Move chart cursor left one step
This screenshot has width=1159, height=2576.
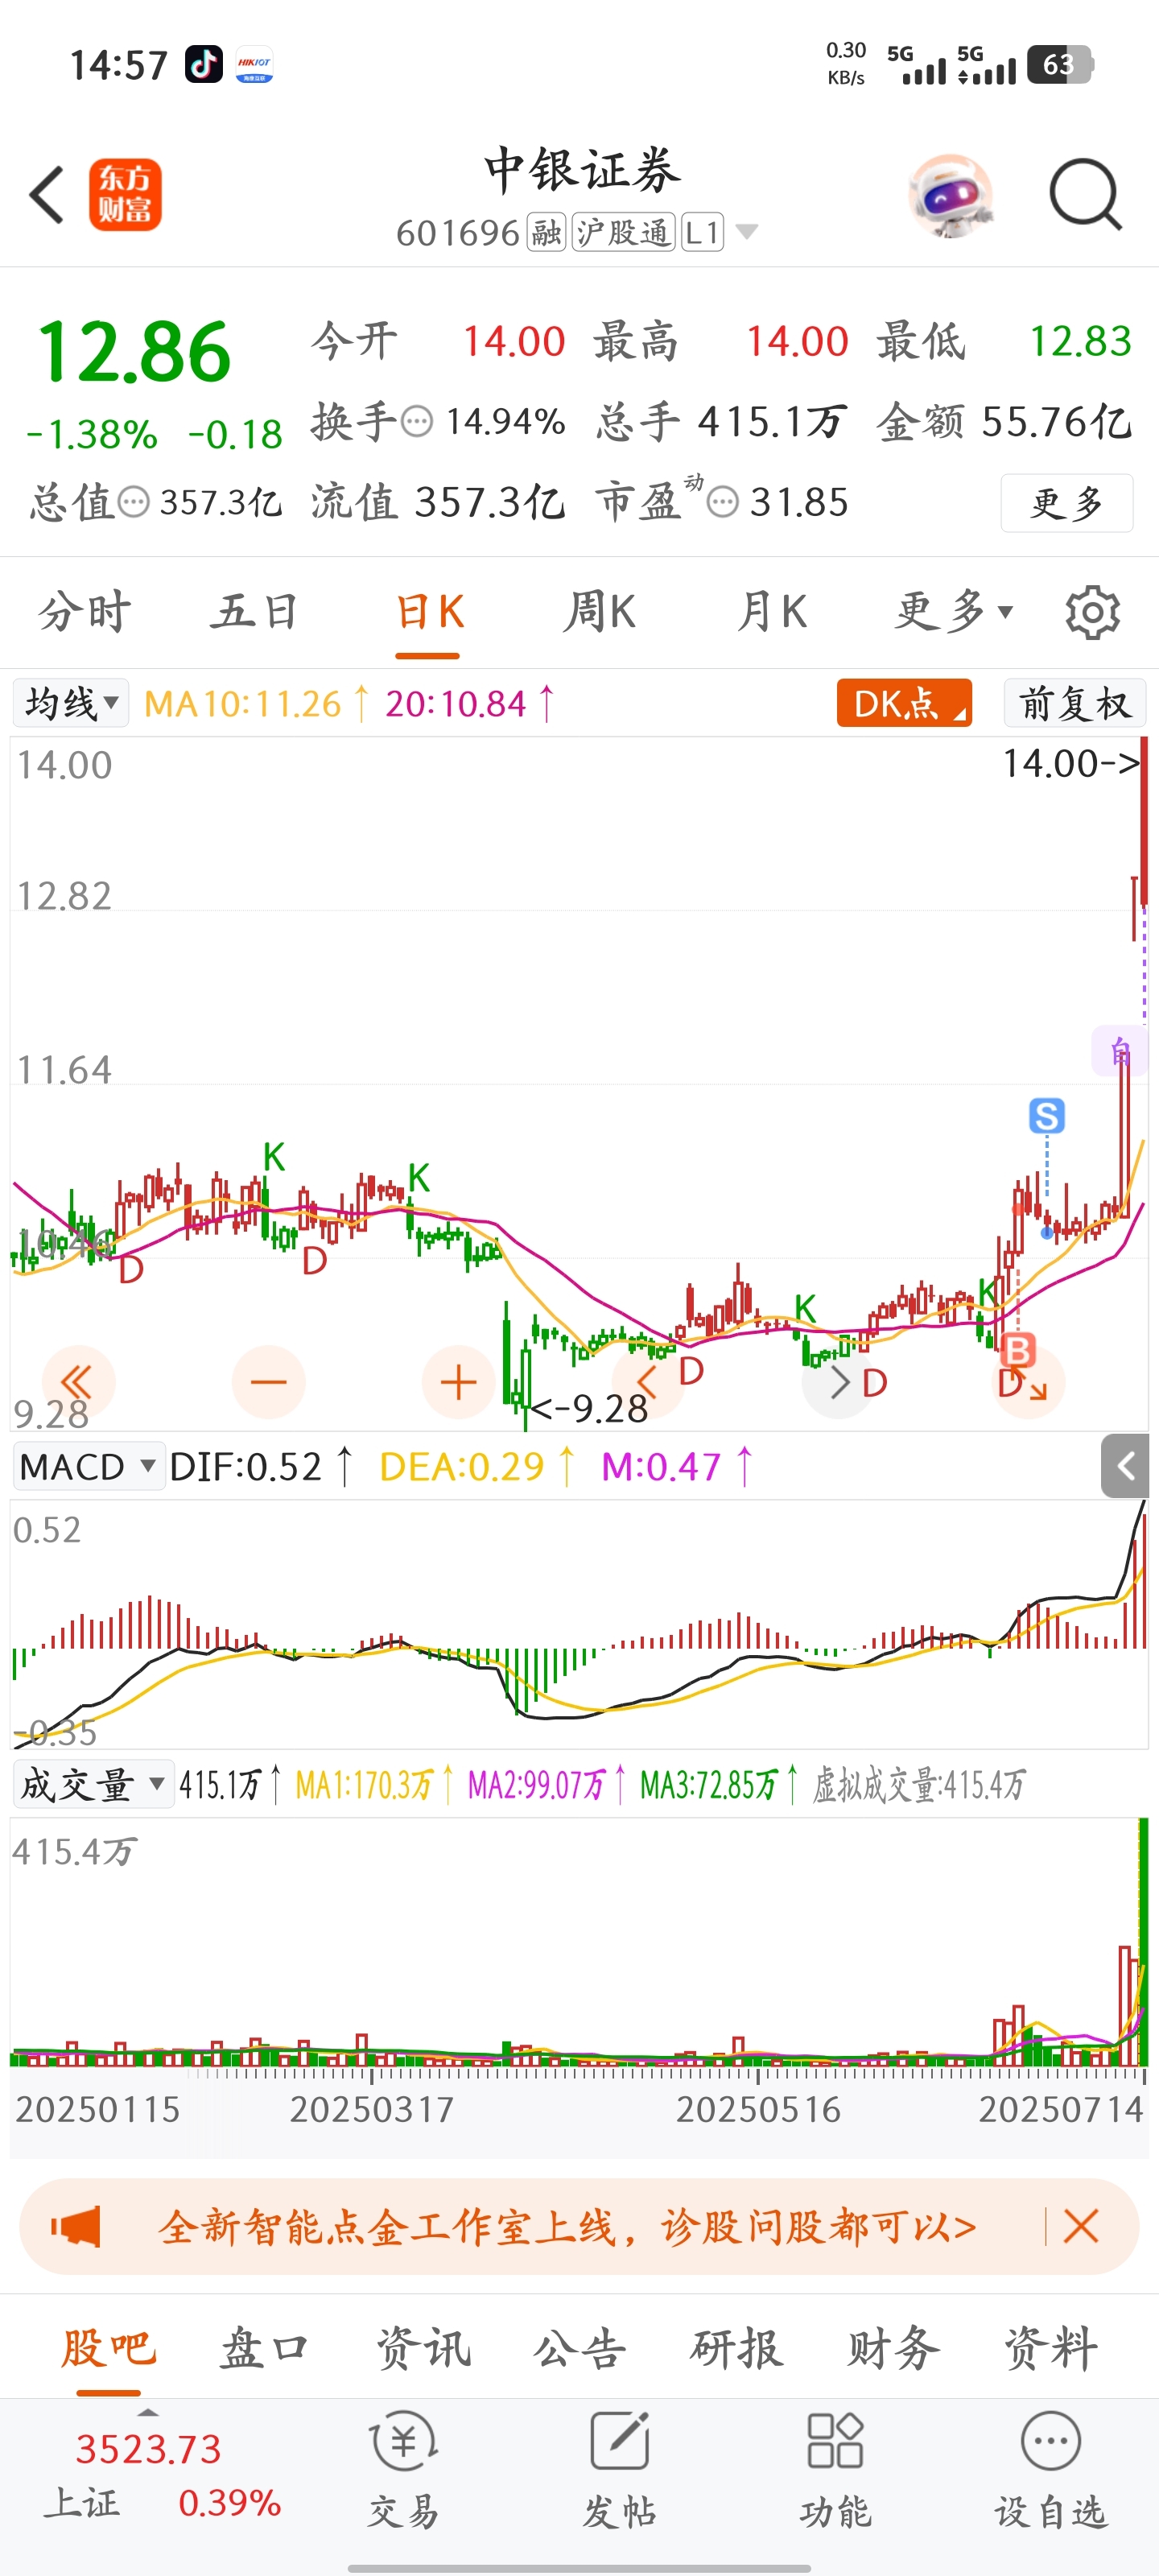coord(648,1382)
